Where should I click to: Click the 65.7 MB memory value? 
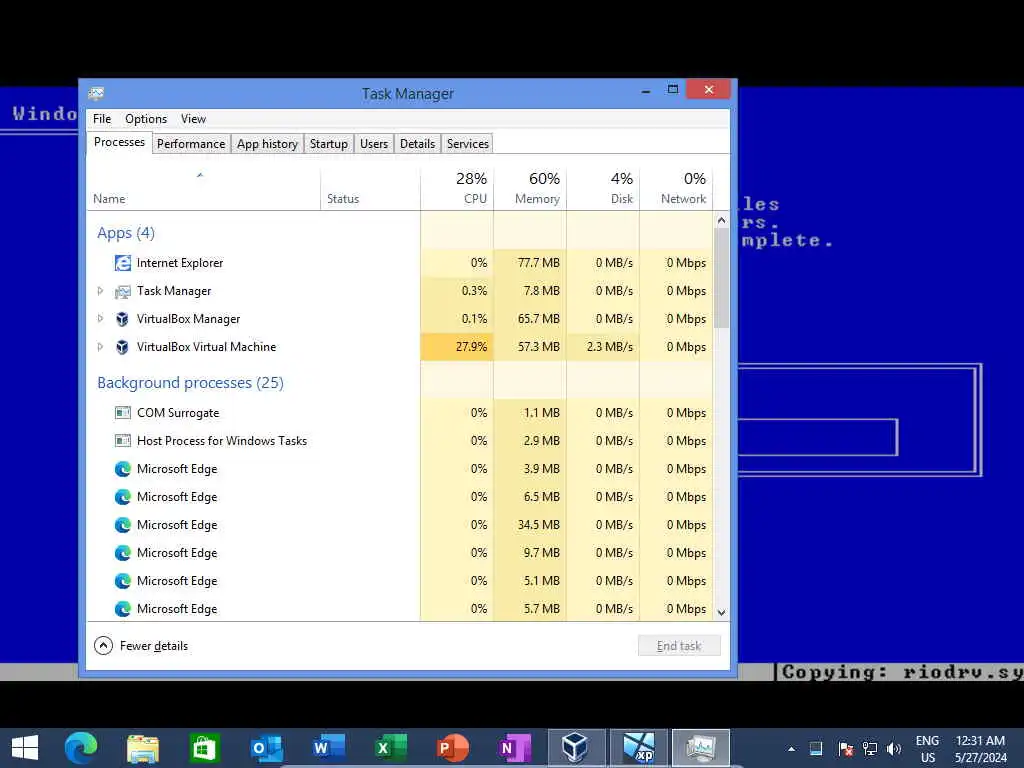pyautogui.click(x=539, y=319)
